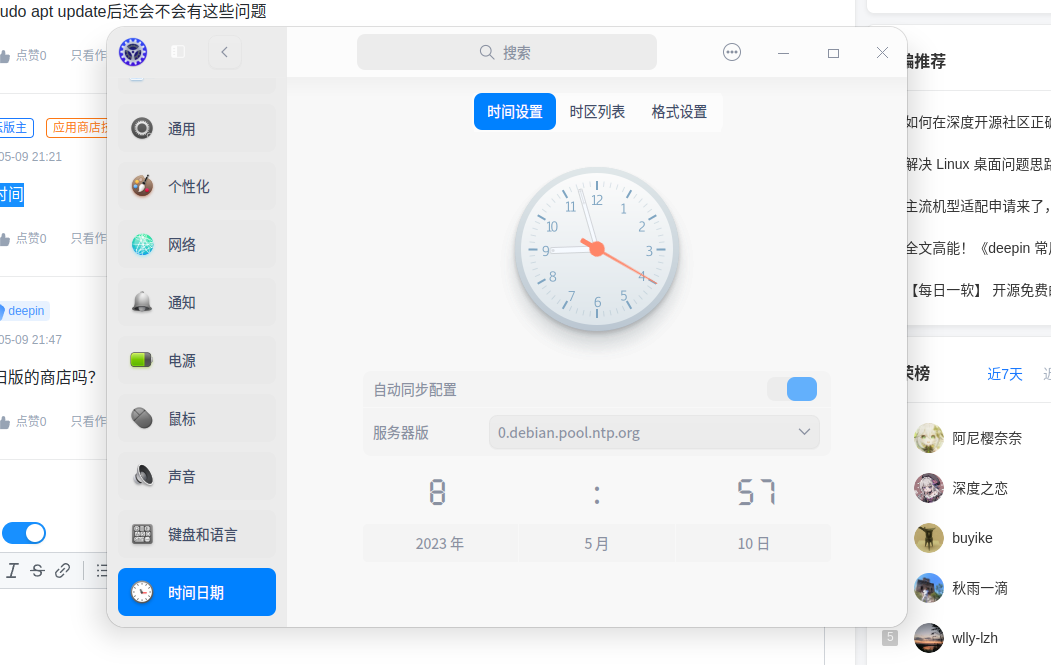Switch to 格式设置 tab

[x=680, y=111]
